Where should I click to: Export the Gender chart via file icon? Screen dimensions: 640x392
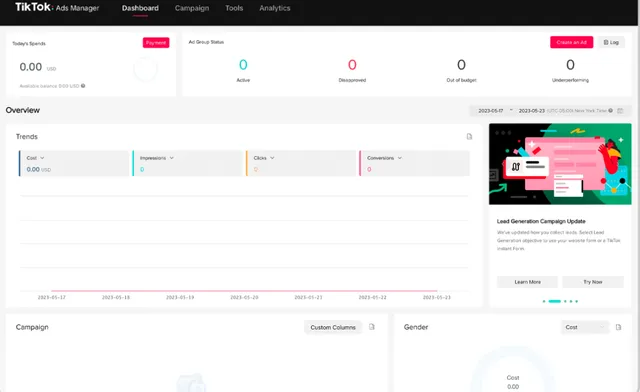tap(618, 327)
